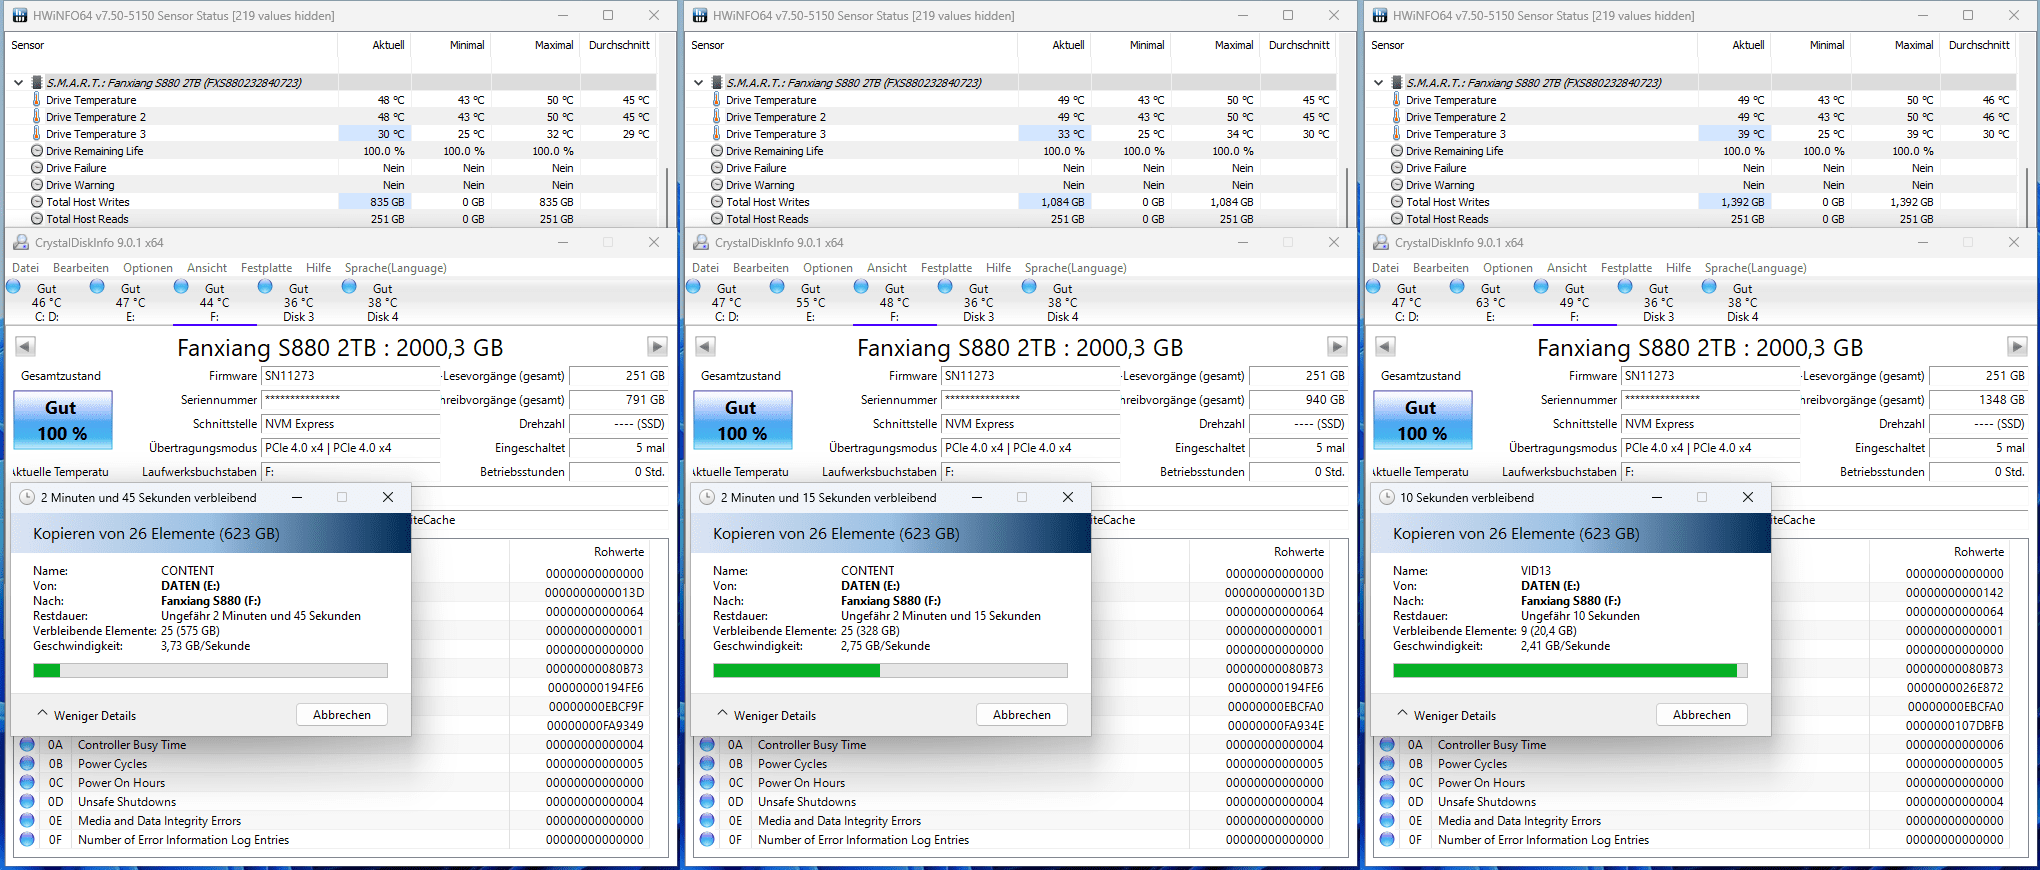Click progress bar in 25 (328 GB) remaining dialog

890,671
